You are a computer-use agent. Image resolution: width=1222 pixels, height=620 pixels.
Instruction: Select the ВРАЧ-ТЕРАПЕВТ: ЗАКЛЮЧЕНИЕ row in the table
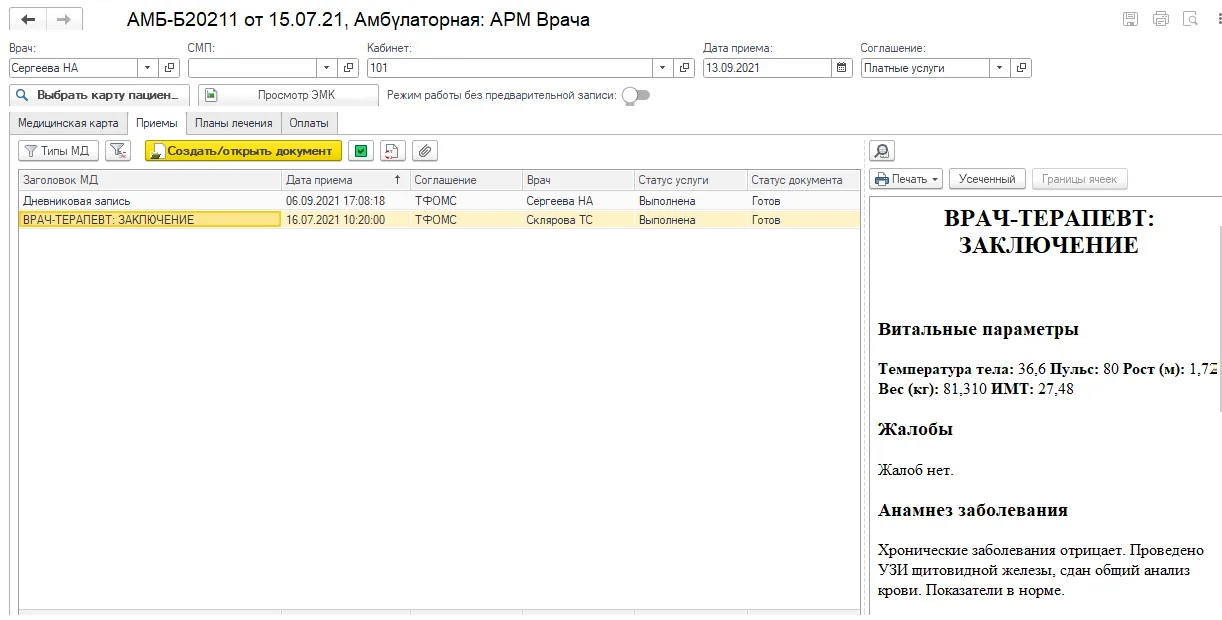click(x=439, y=220)
